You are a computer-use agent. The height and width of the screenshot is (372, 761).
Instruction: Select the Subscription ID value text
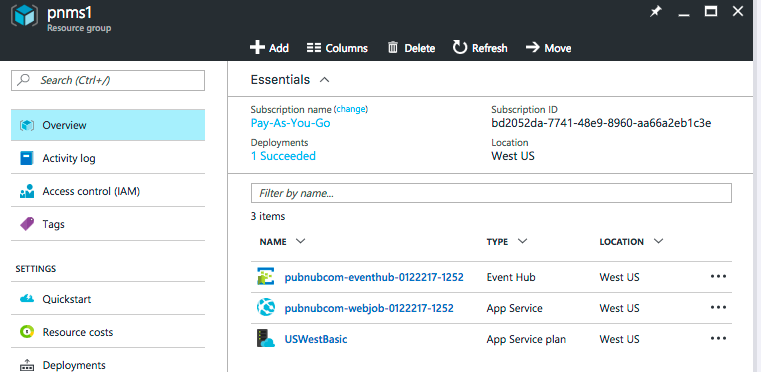601,123
